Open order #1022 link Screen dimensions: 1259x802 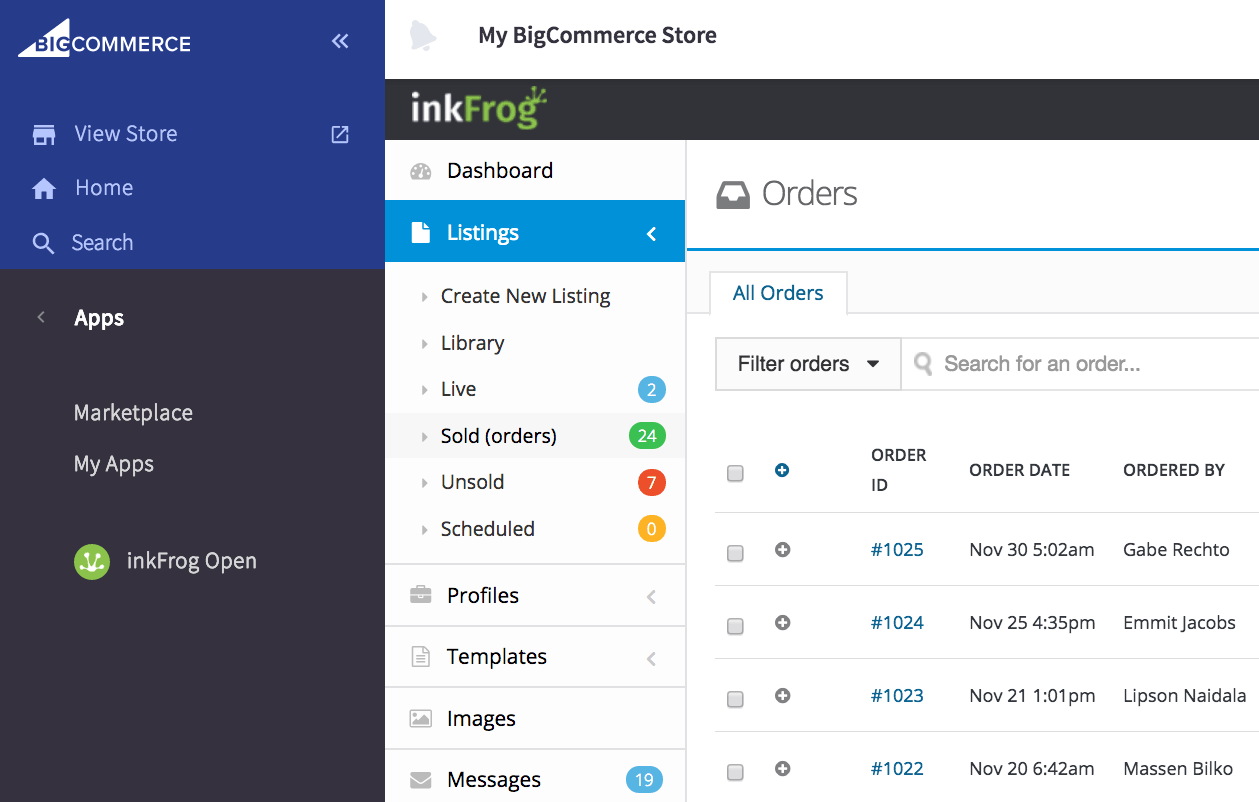[x=897, y=768]
